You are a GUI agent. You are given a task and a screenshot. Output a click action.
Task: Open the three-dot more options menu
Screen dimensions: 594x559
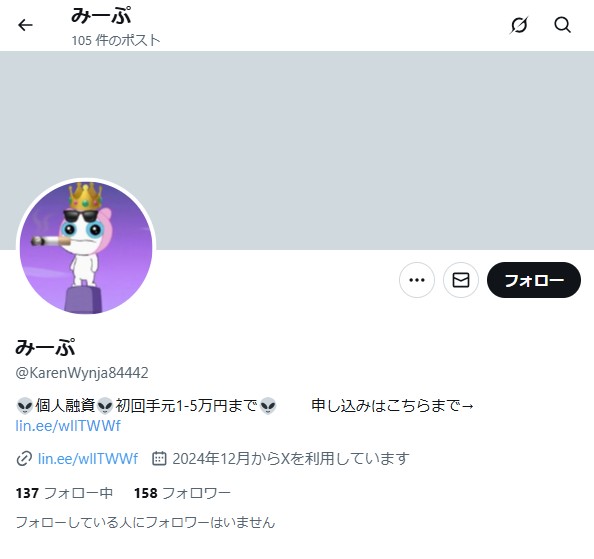pos(417,280)
